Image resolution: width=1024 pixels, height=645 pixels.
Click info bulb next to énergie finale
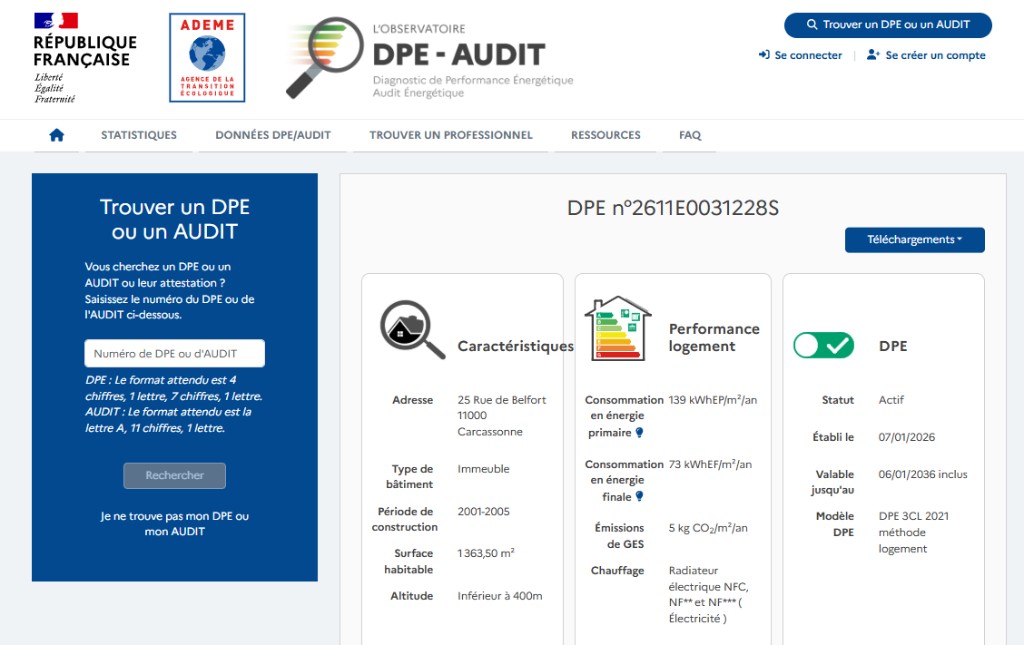pyautogui.click(x=639, y=496)
